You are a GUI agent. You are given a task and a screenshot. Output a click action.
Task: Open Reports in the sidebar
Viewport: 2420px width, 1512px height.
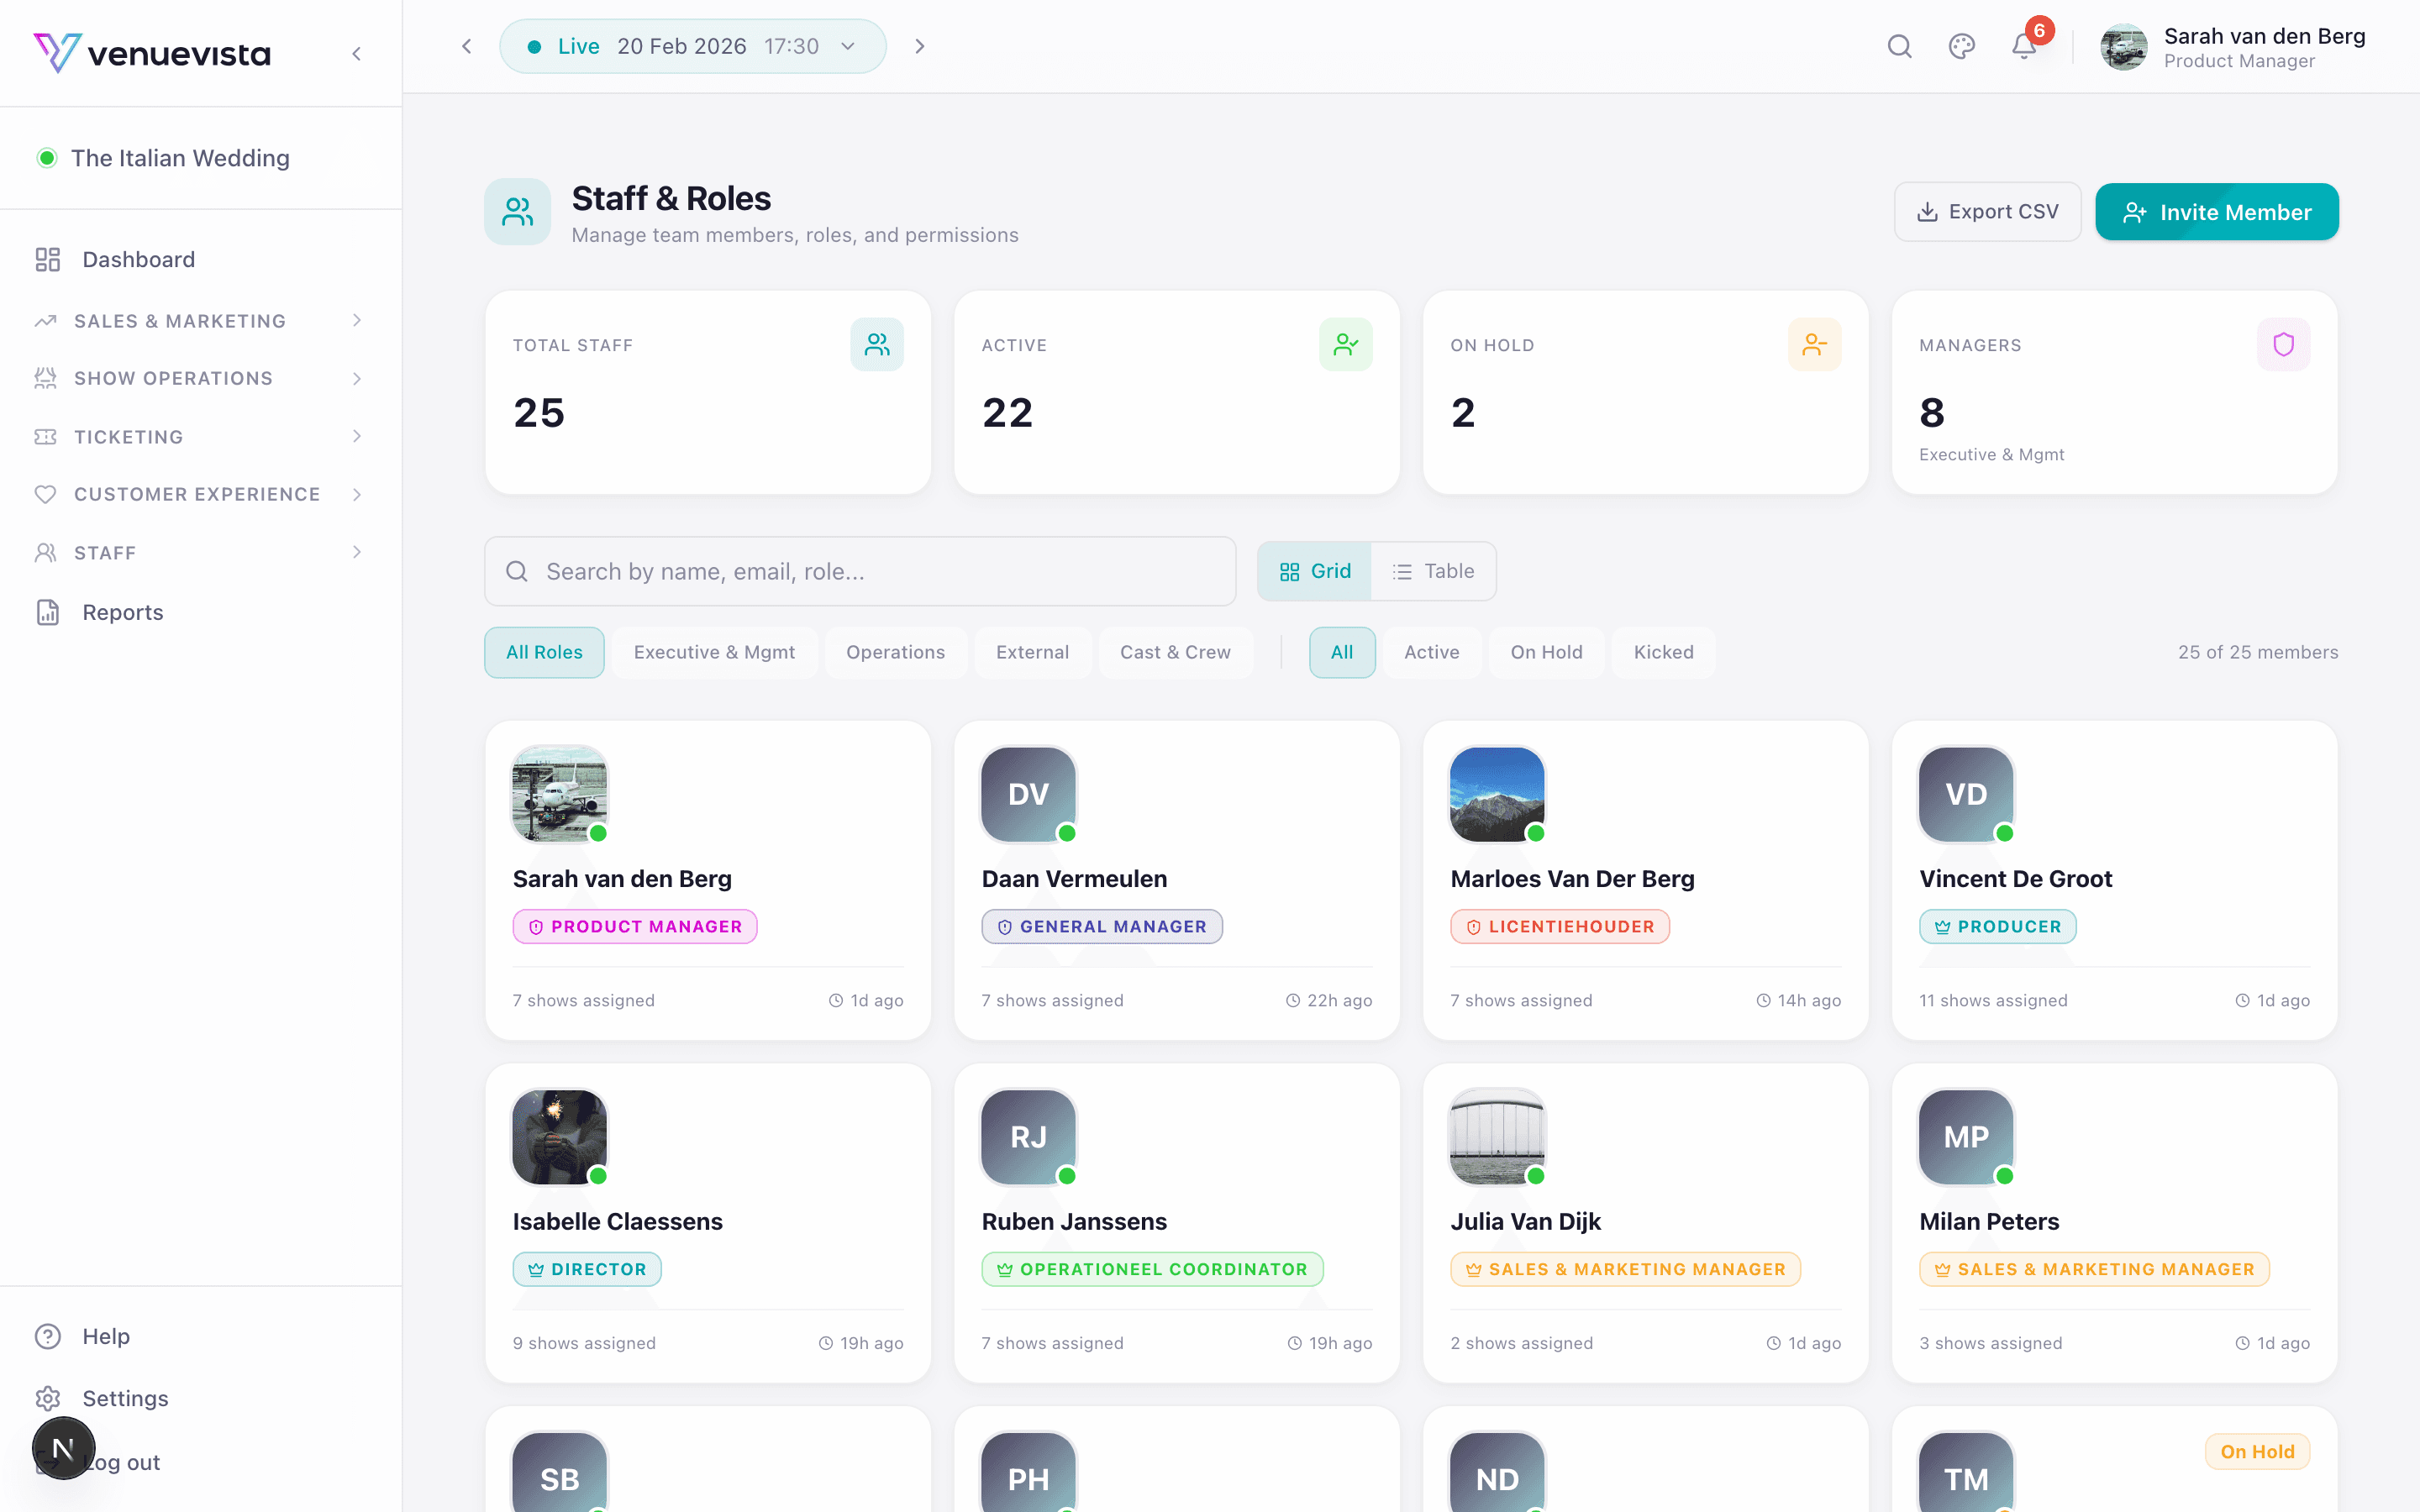122,611
